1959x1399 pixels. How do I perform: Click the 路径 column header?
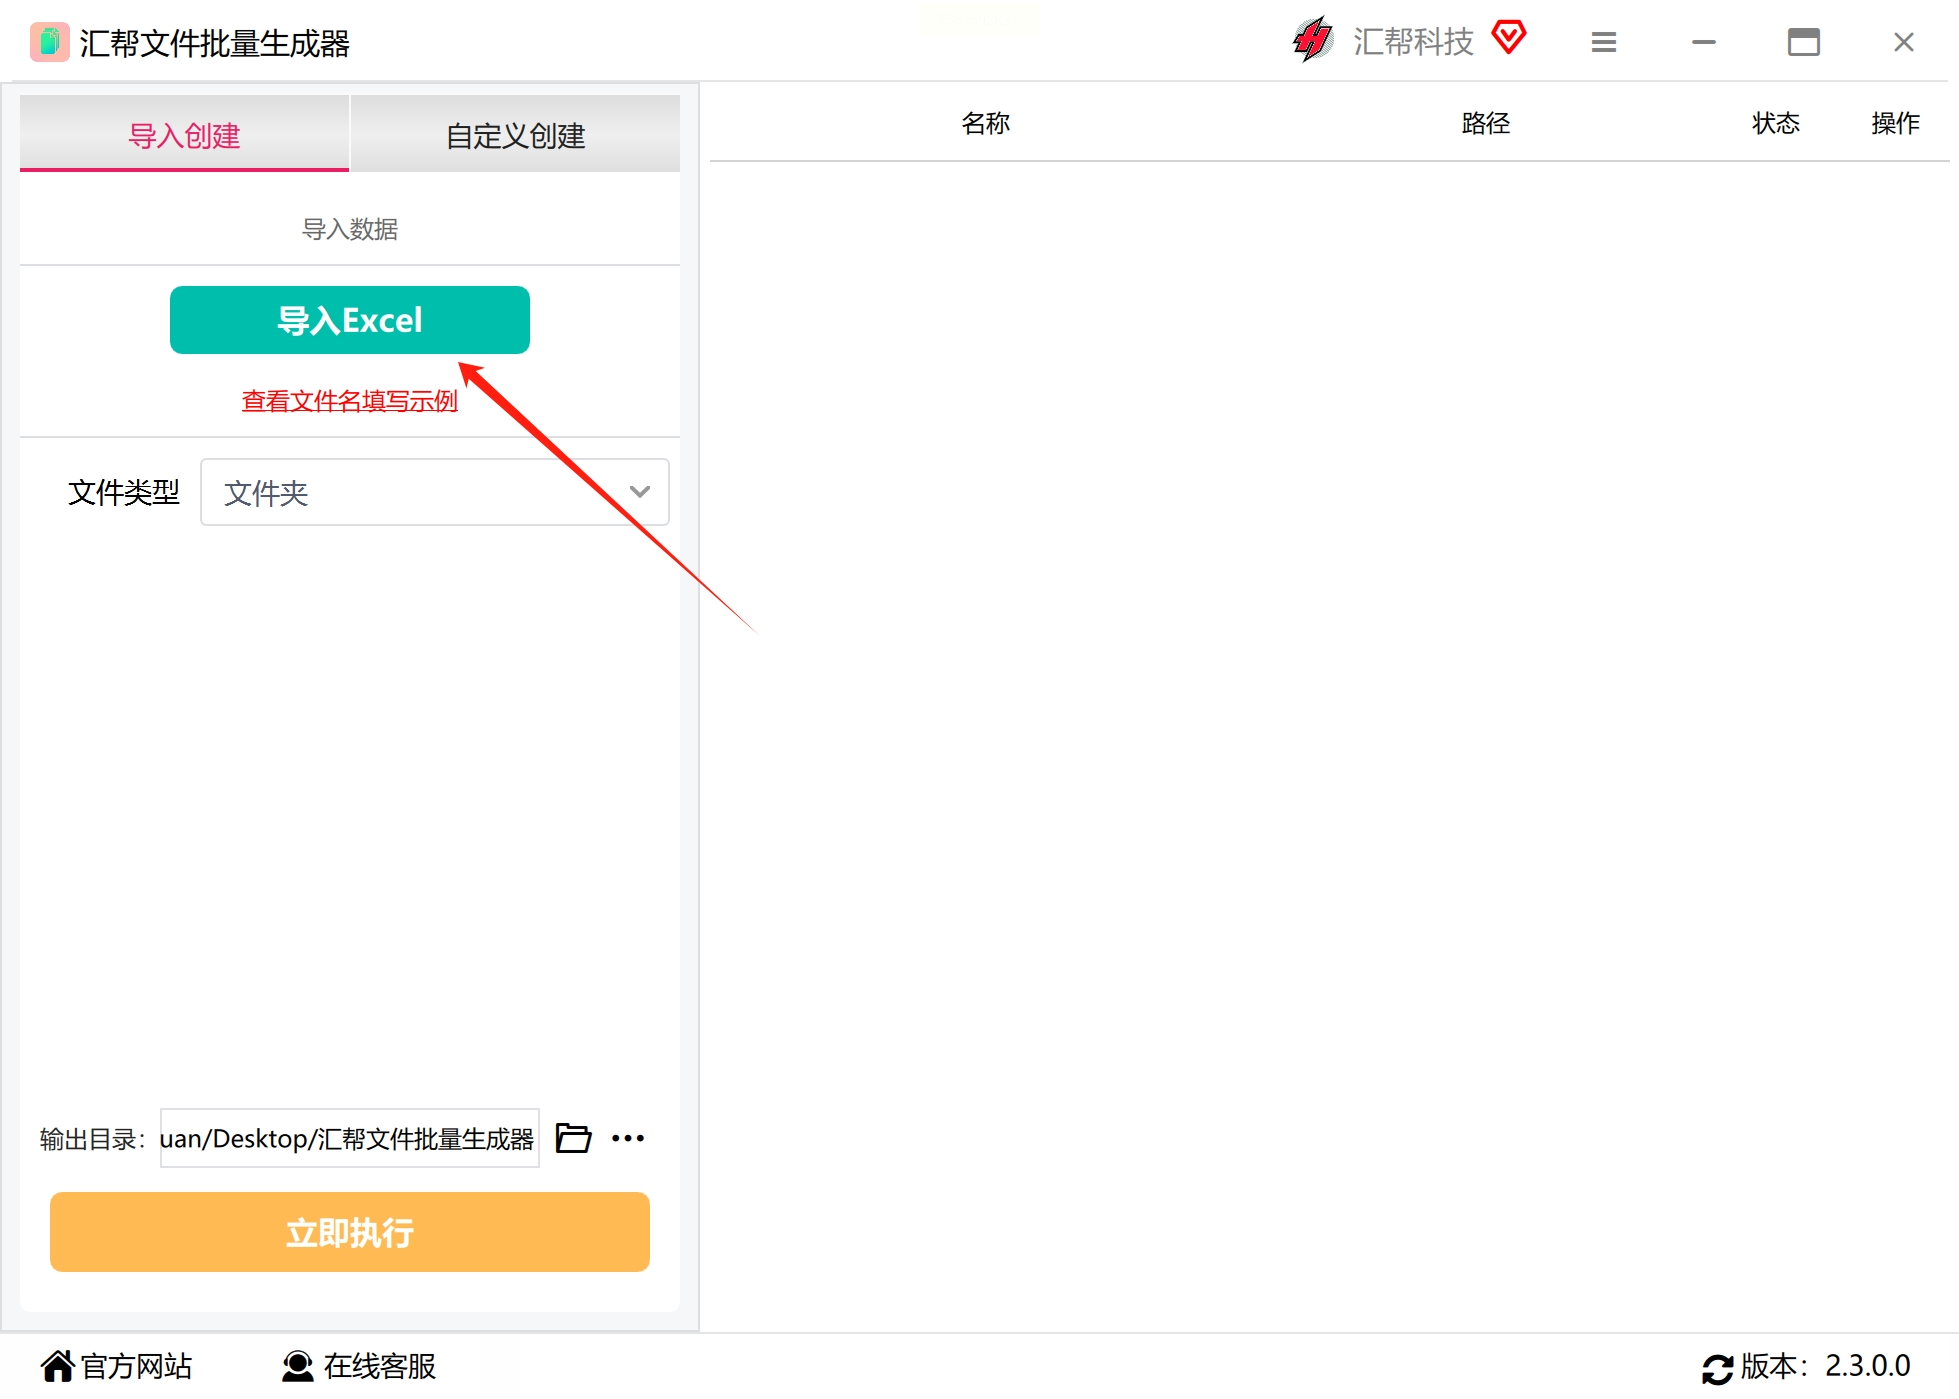[x=1485, y=123]
